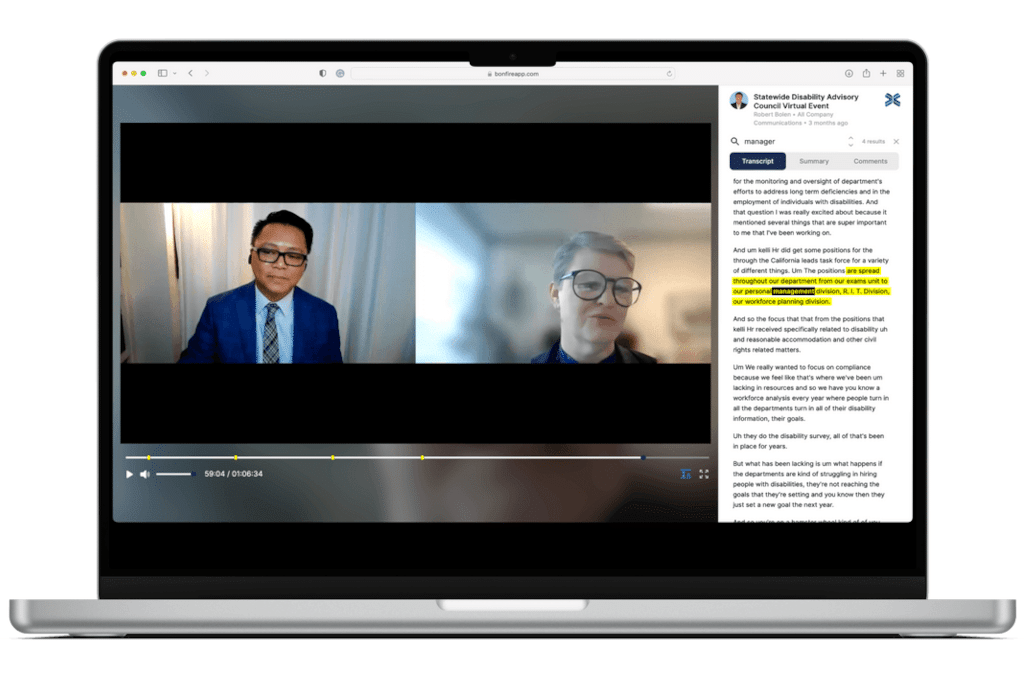The image size is (1024, 682).
Task: Enter fullscreen video mode
Action: 704,474
